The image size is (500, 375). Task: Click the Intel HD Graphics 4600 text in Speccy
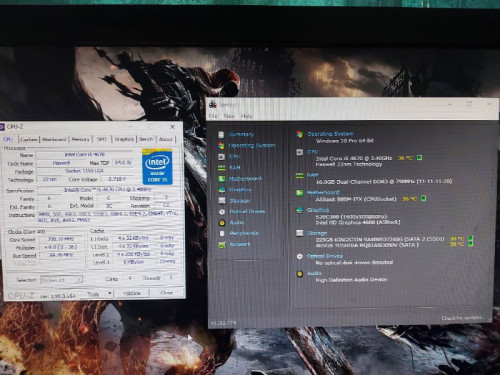tap(358, 222)
